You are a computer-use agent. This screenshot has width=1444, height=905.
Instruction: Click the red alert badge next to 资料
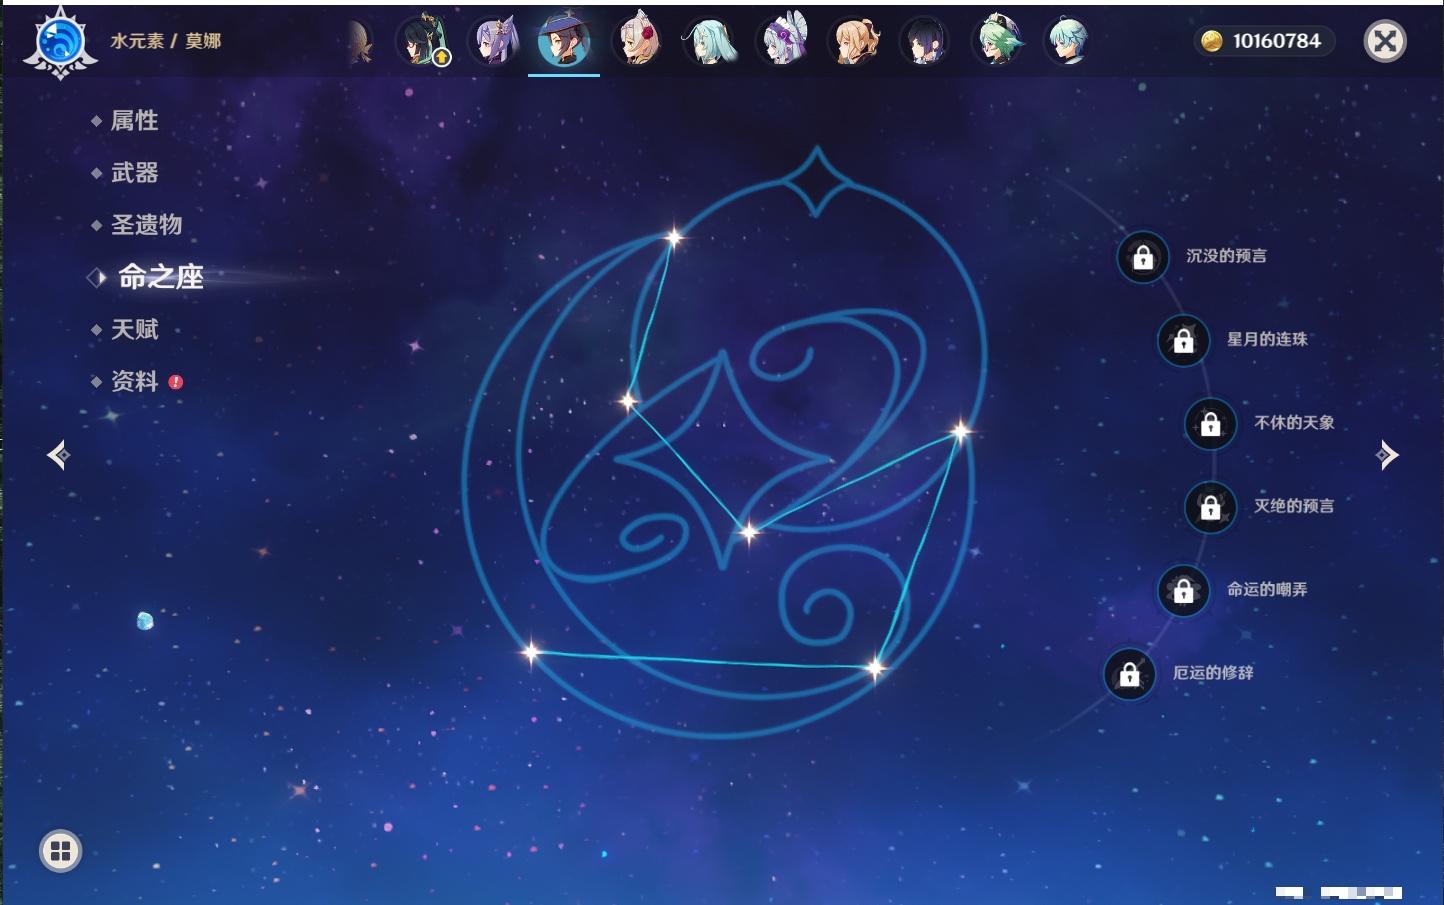click(176, 382)
